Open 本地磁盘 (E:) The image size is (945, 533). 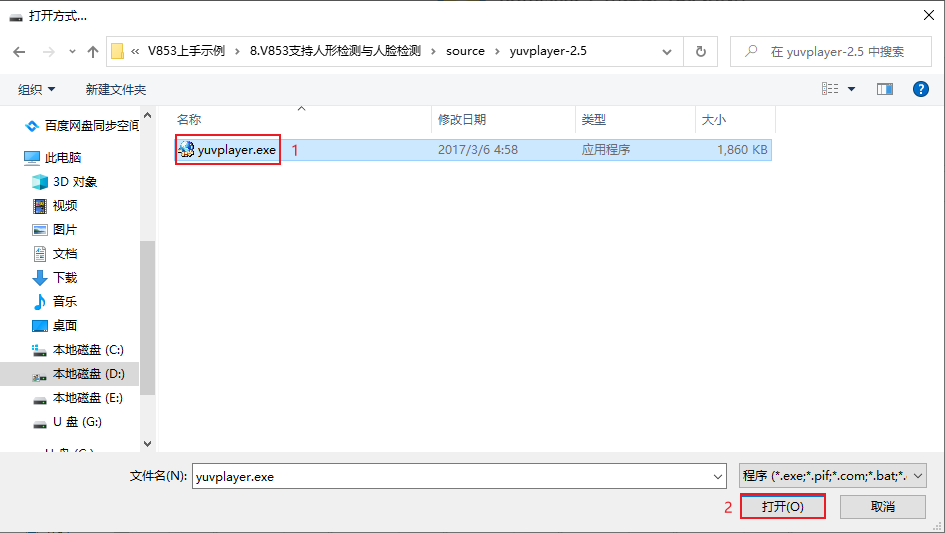[x=88, y=398]
